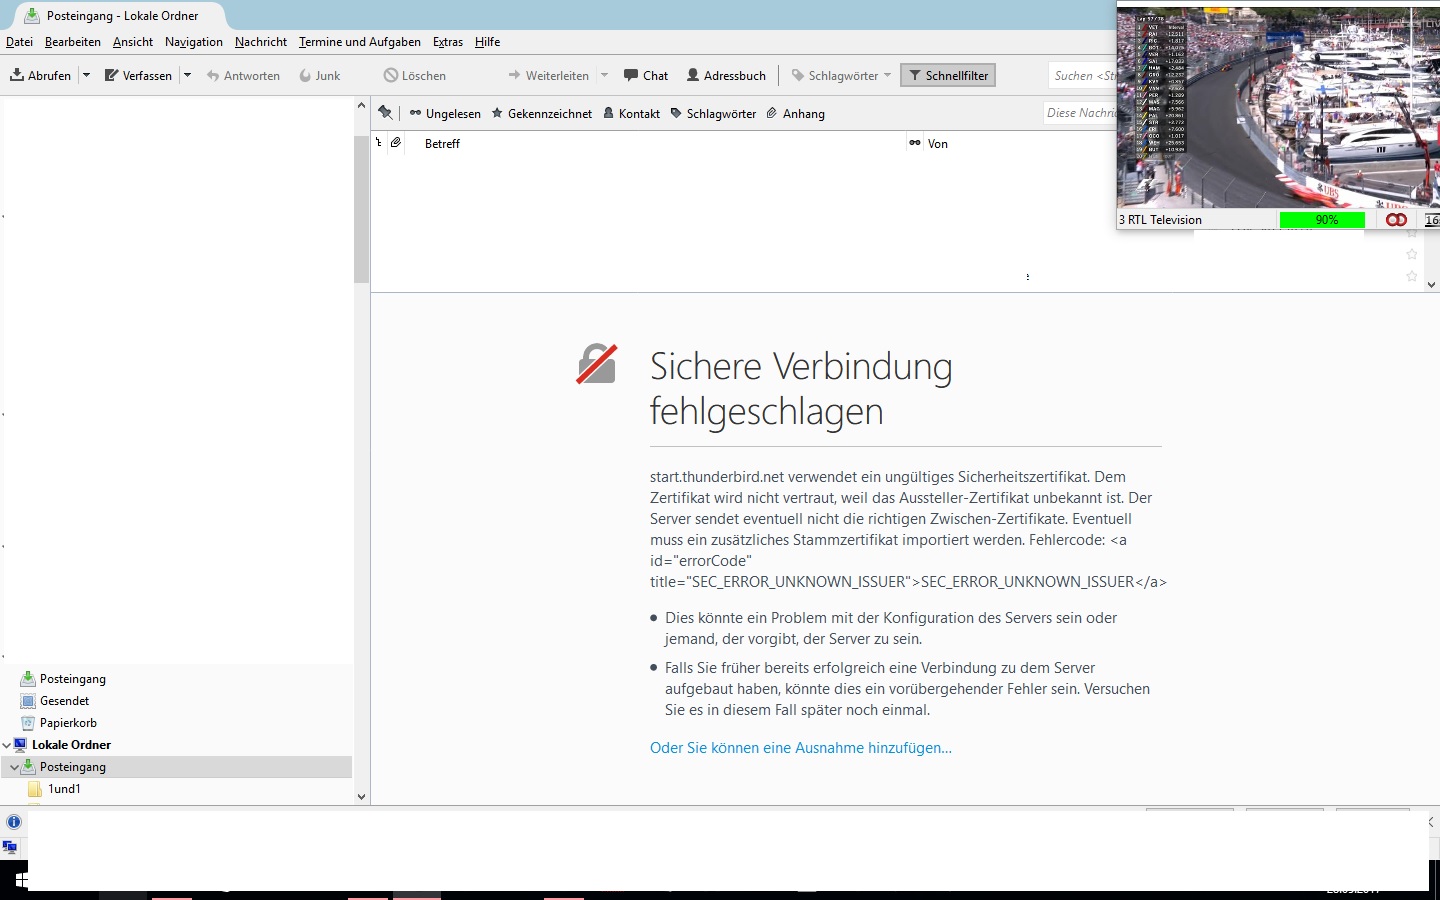Open the Adressbuch address book

pos(726,75)
